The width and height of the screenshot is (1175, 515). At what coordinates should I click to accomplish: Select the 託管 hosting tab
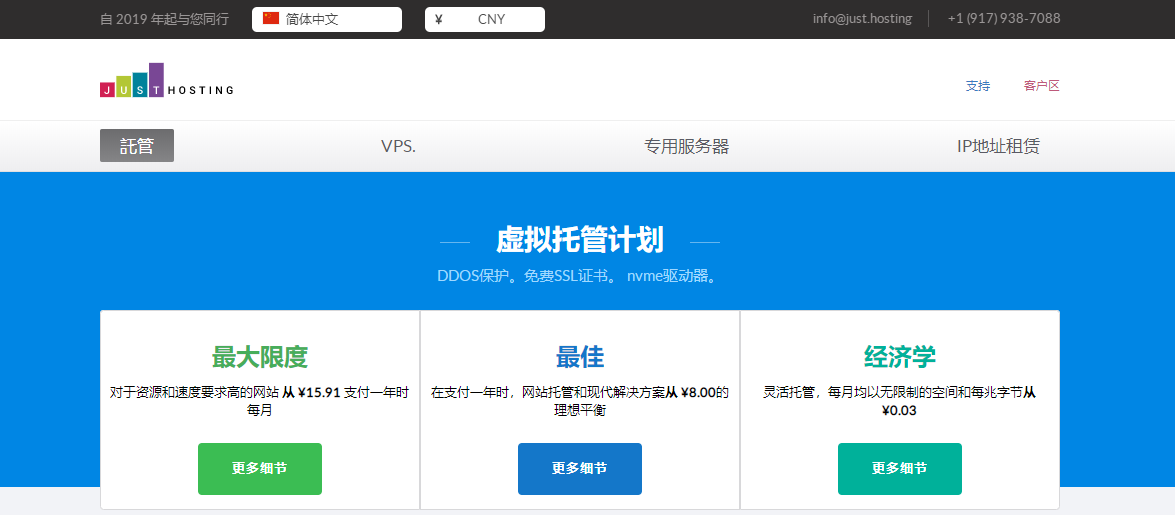[x=137, y=146]
